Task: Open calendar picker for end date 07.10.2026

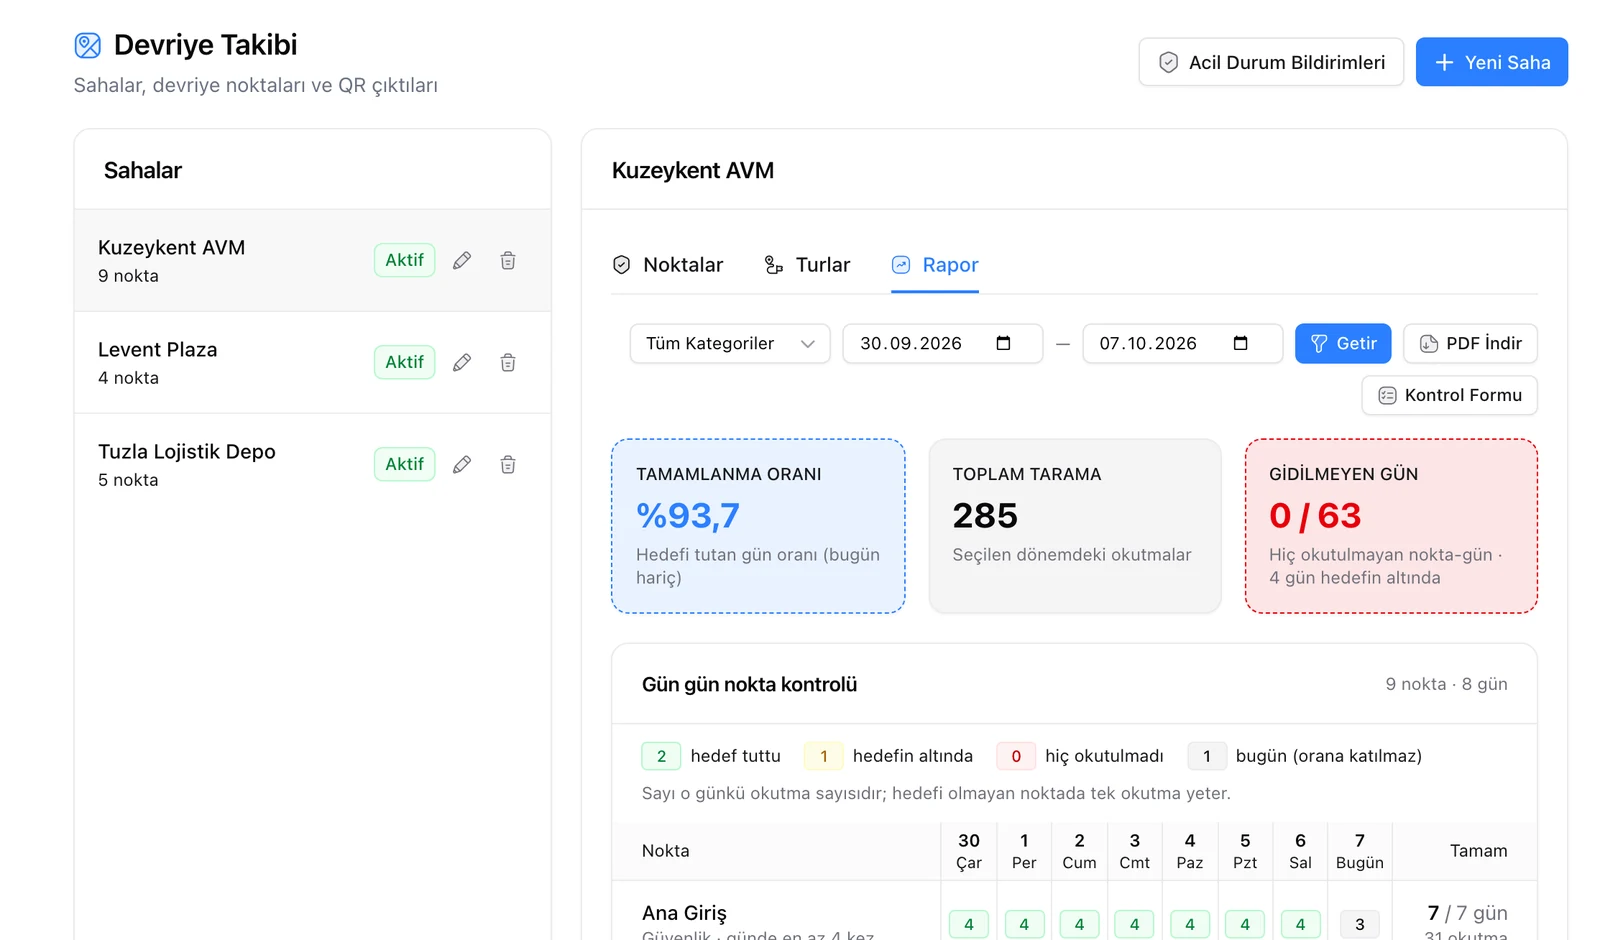Action: (x=1240, y=343)
